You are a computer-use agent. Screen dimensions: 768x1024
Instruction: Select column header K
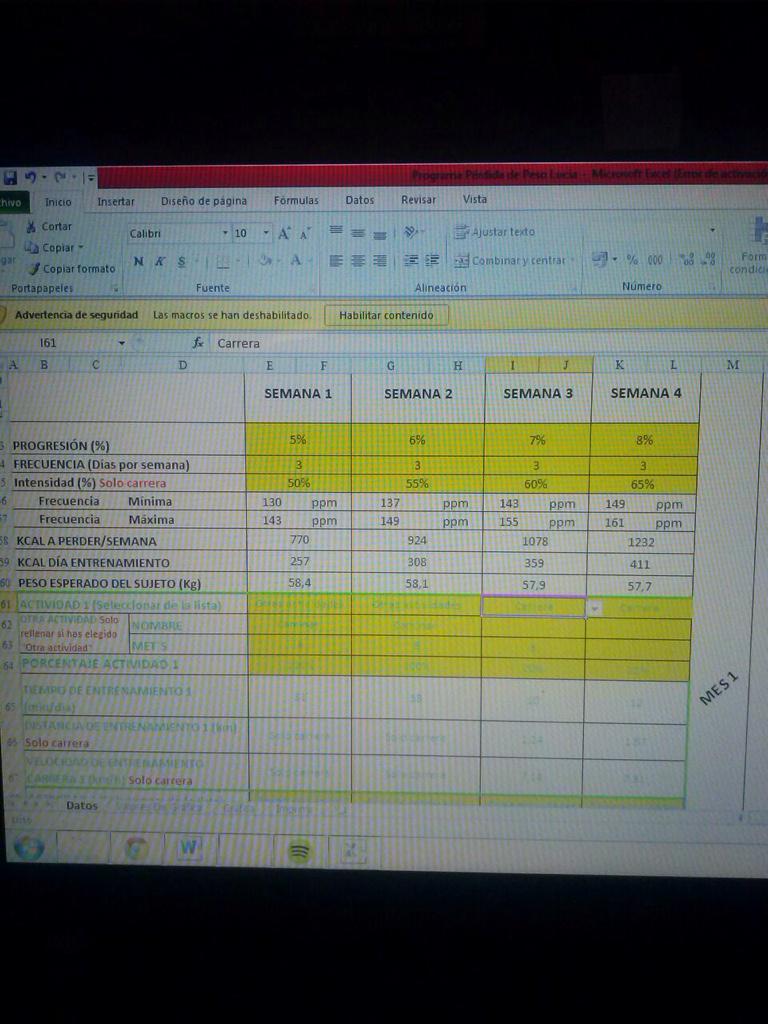tap(618, 365)
